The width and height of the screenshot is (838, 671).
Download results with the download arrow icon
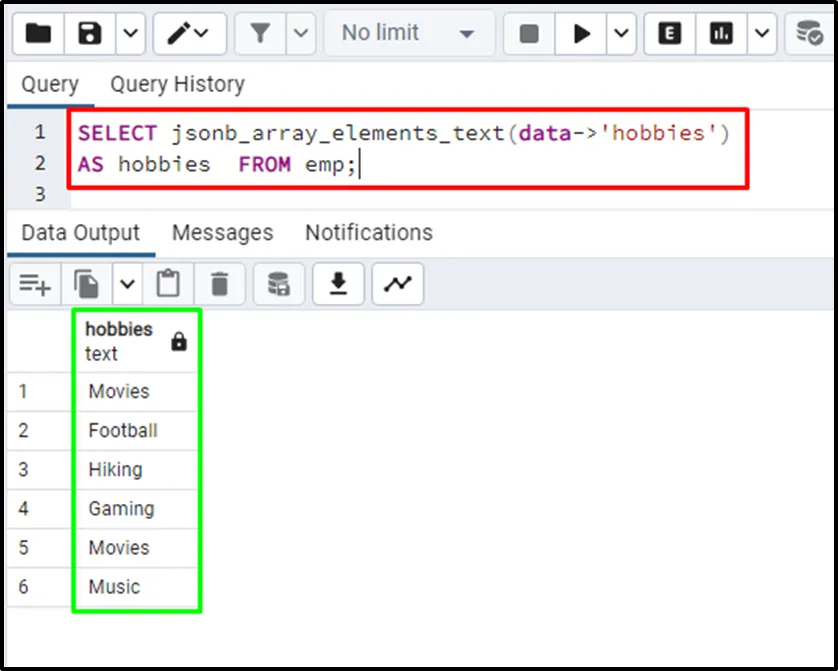(339, 285)
